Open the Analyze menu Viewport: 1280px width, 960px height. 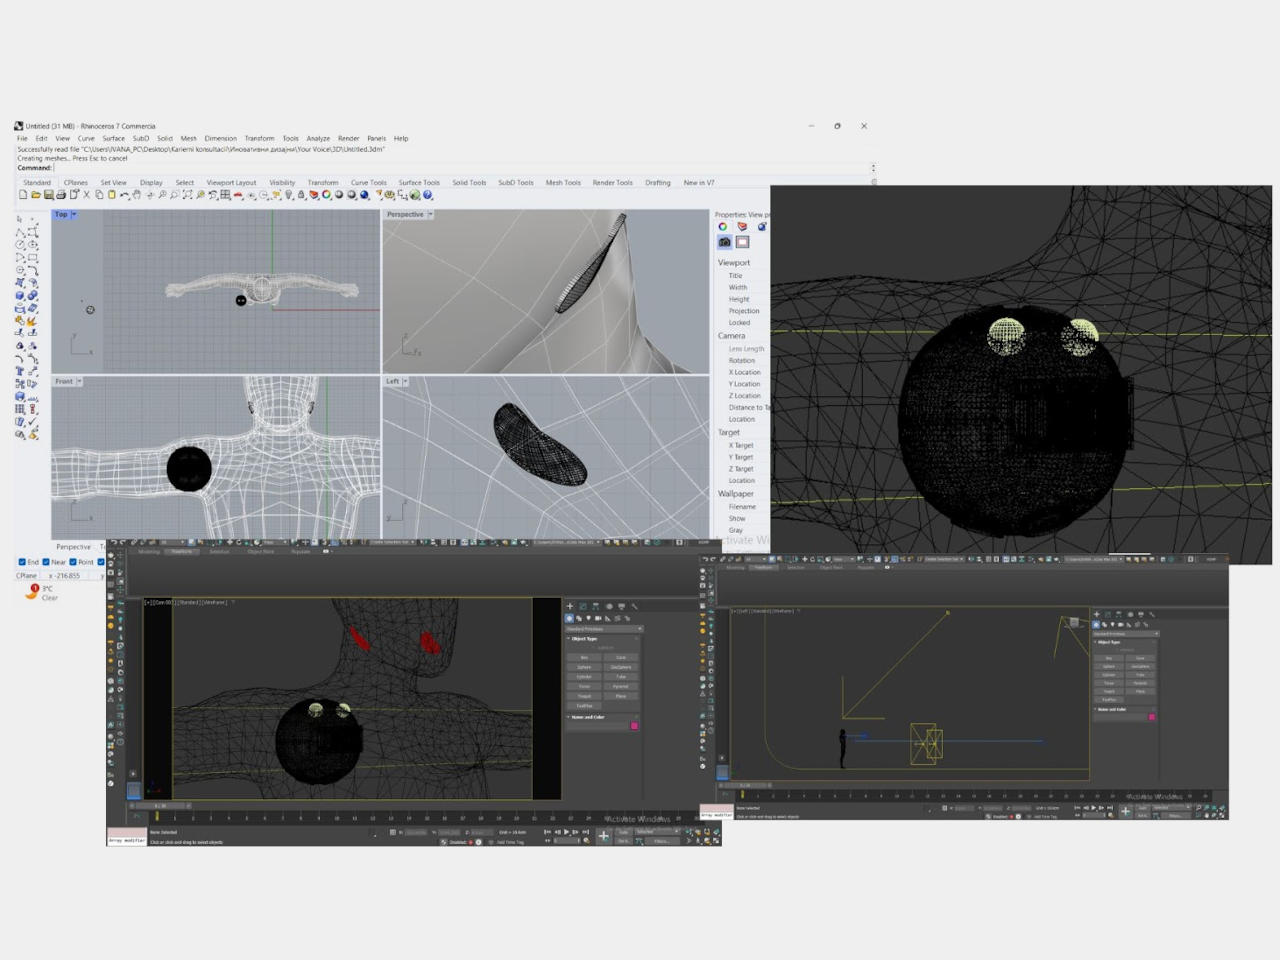coord(318,139)
